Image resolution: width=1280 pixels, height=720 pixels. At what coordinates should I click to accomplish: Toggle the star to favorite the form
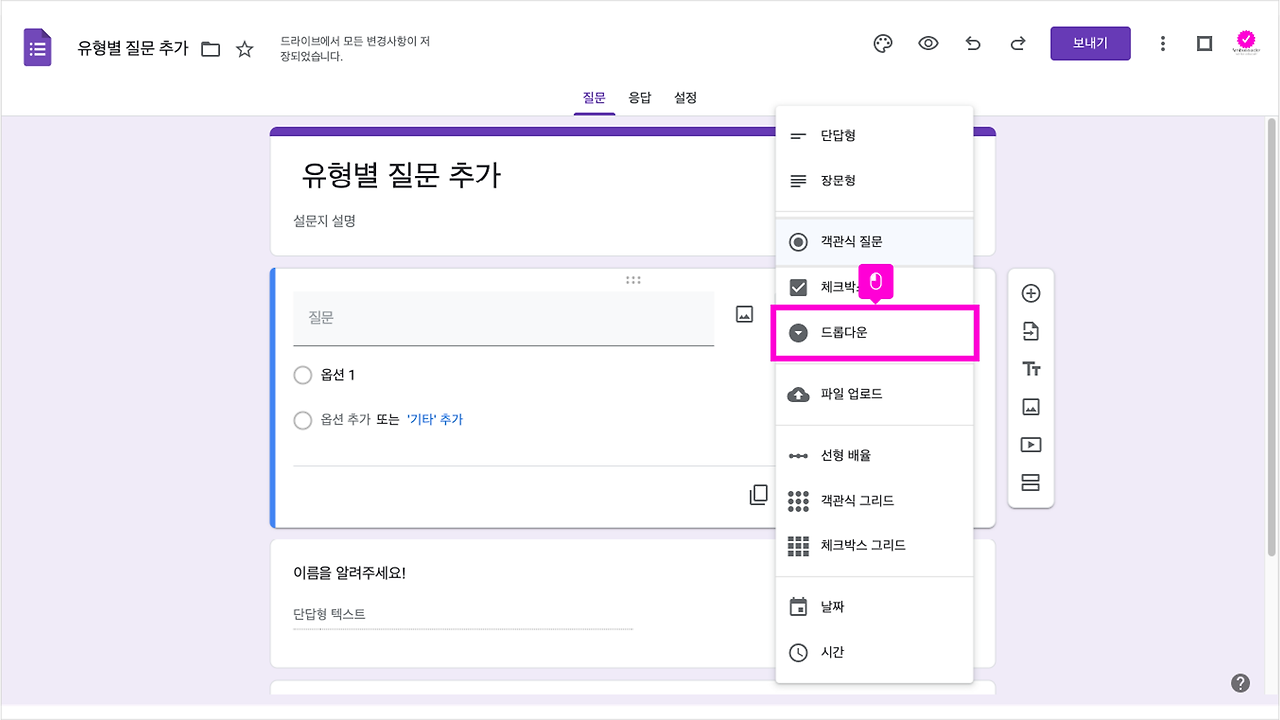[x=245, y=47]
